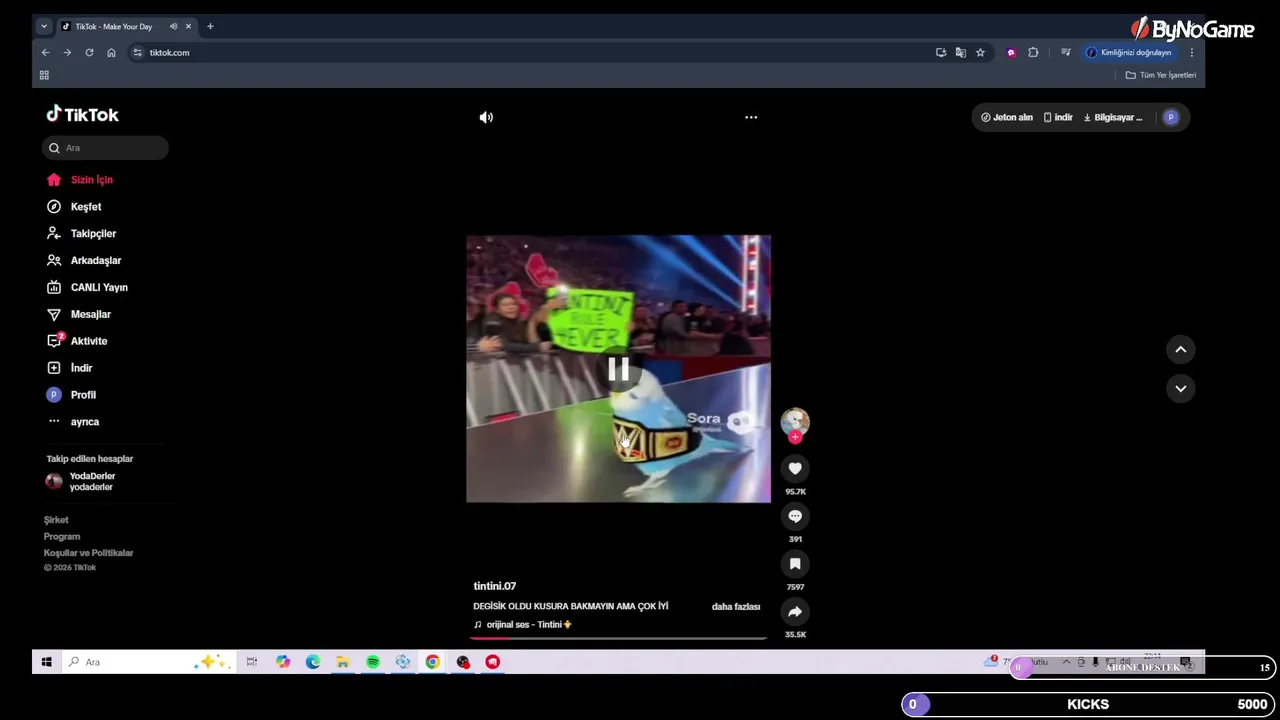The image size is (1280, 720).
Task: Pause the playing TikTok video
Action: click(x=618, y=370)
